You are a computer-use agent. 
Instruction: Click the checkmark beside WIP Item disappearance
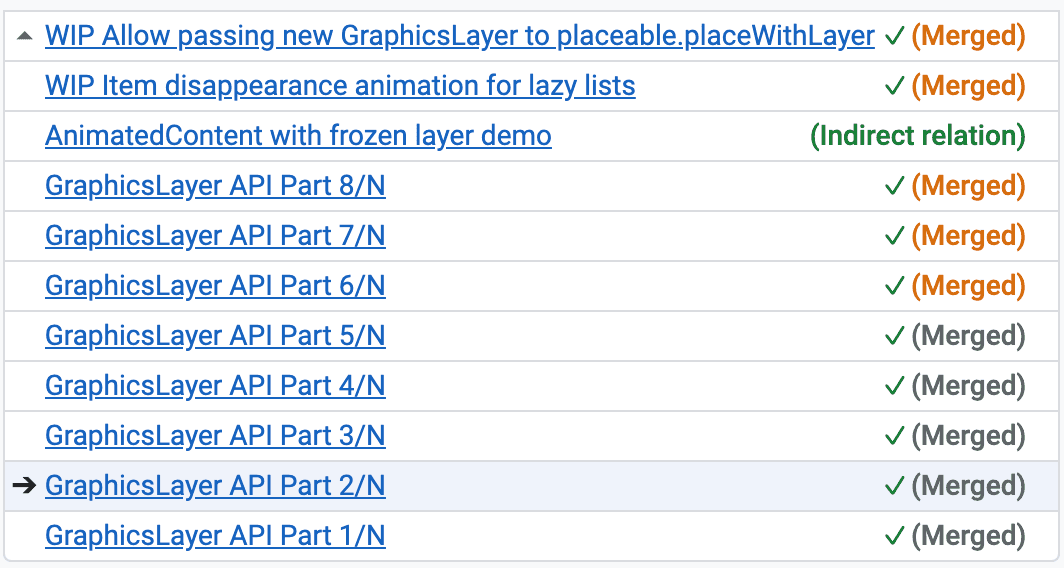pyautogui.click(x=895, y=86)
